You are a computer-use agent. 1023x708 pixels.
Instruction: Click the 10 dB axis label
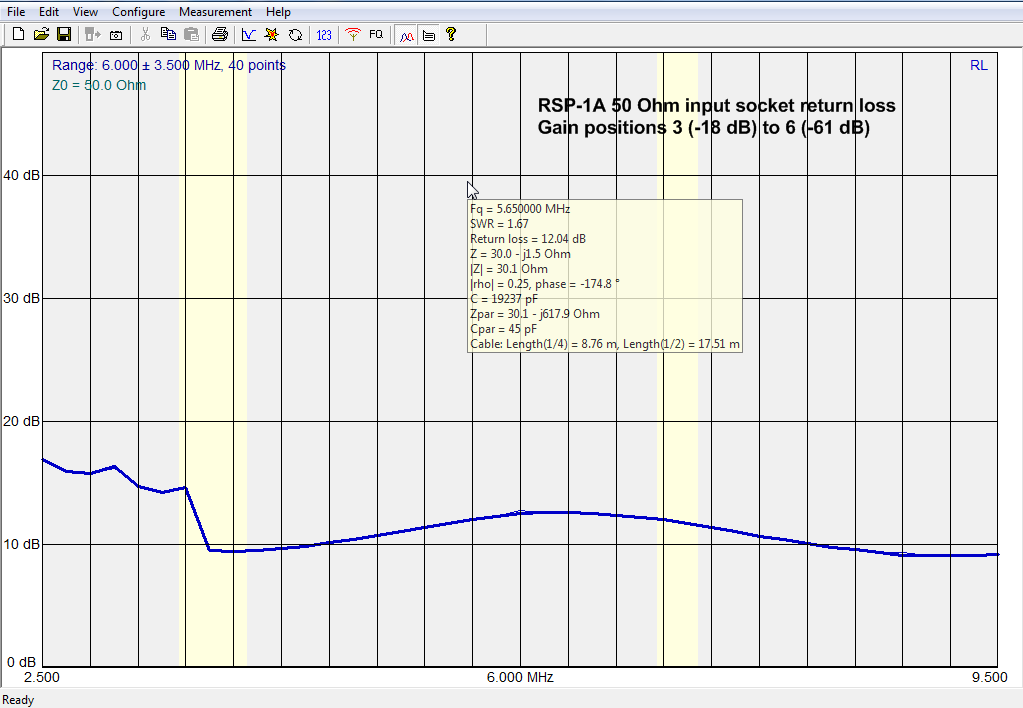pos(22,544)
